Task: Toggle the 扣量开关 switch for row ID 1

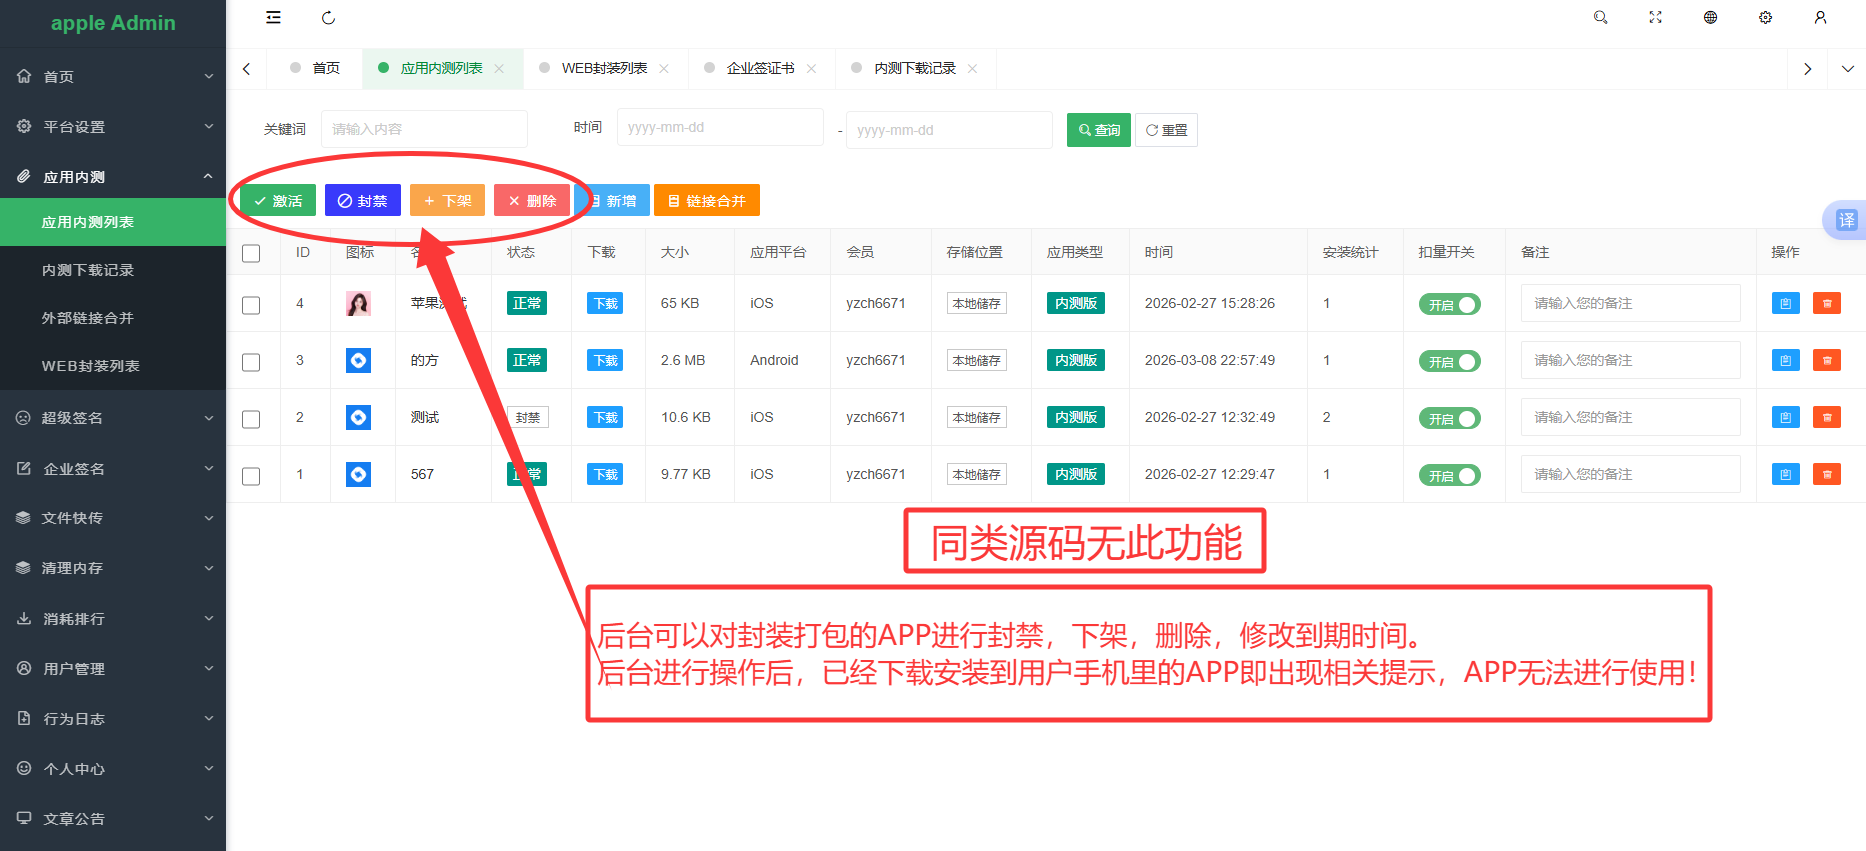Action: pos(1449,476)
